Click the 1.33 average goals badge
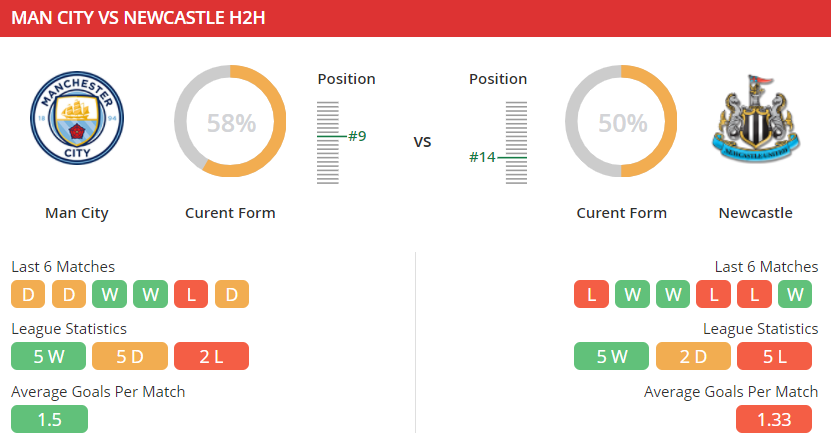The height and width of the screenshot is (445, 831). coord(774,419)
